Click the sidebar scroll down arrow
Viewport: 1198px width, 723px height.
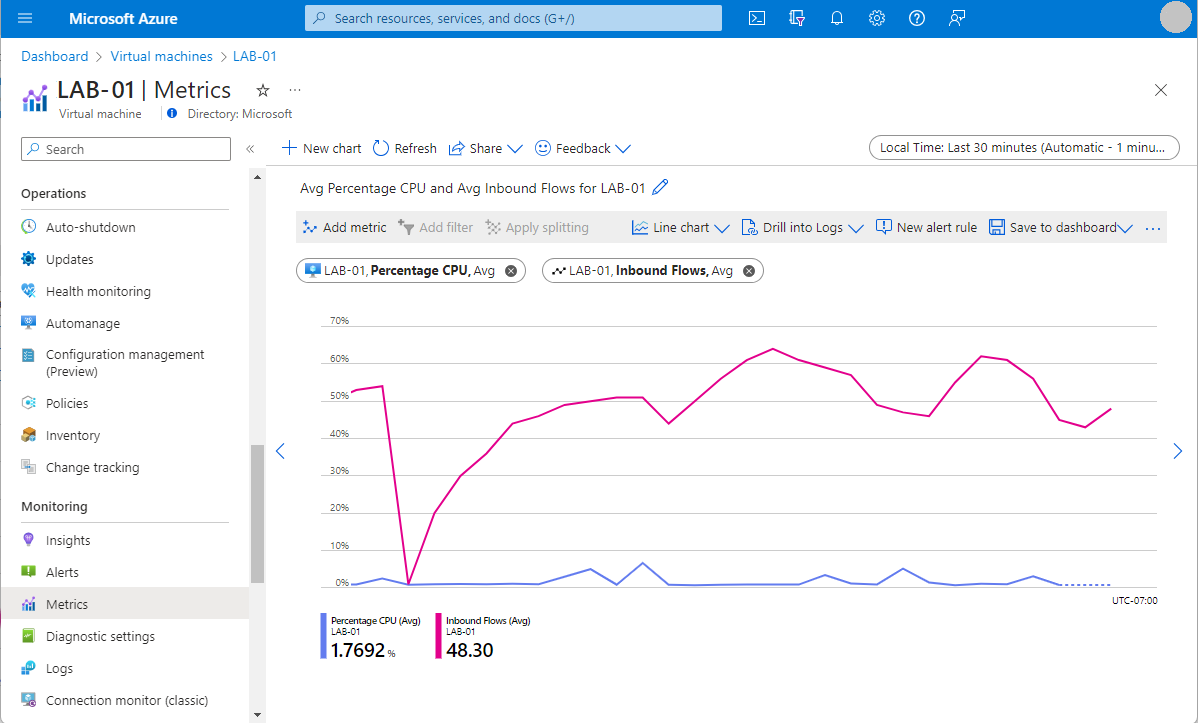click(257, 715)
